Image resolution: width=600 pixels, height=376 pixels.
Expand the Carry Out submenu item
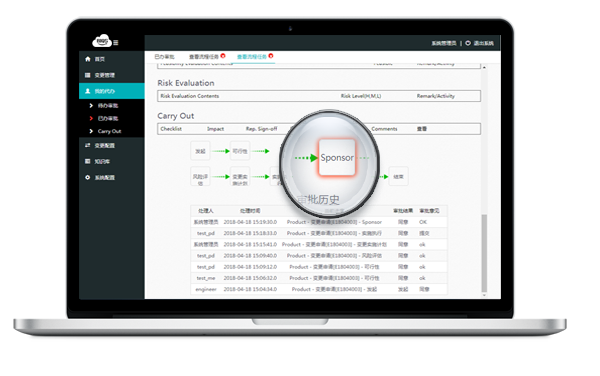[105, 131]
